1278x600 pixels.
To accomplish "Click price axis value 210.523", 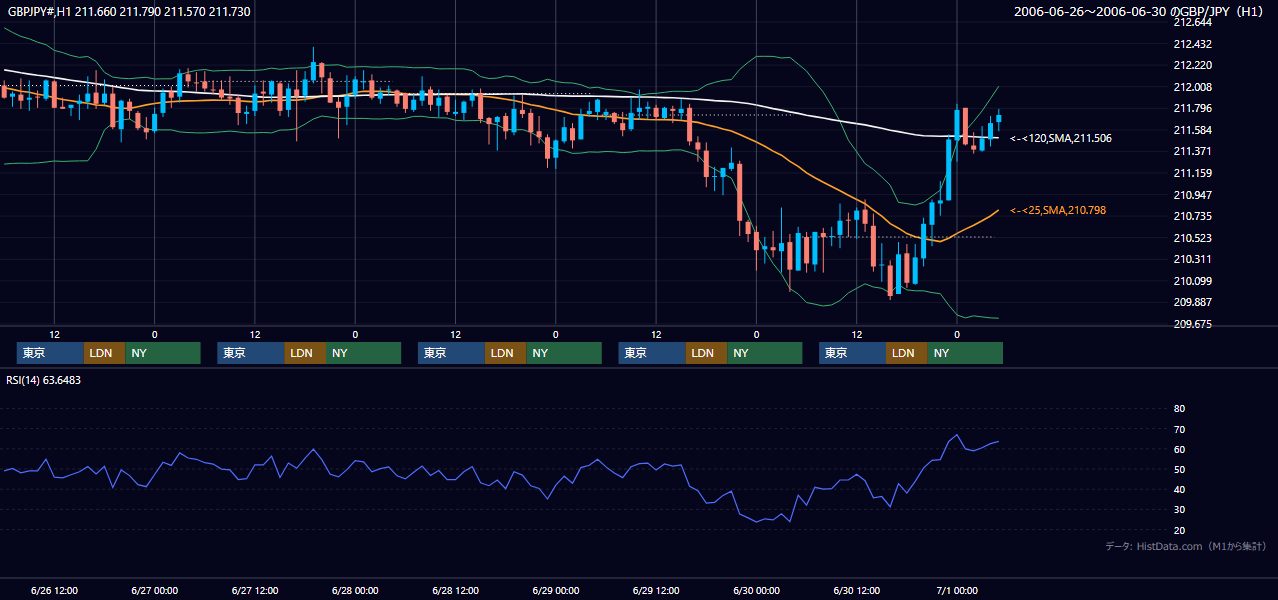I will click(1194, 238).
